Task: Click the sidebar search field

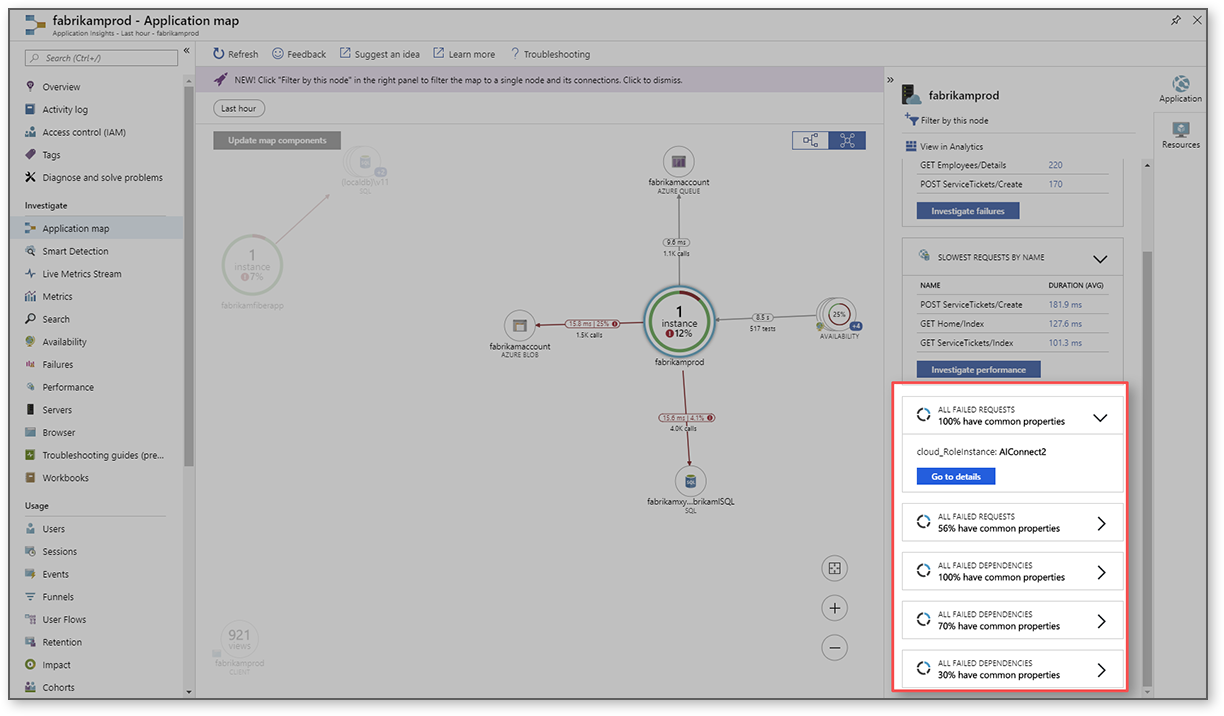Action: (100, 58)
